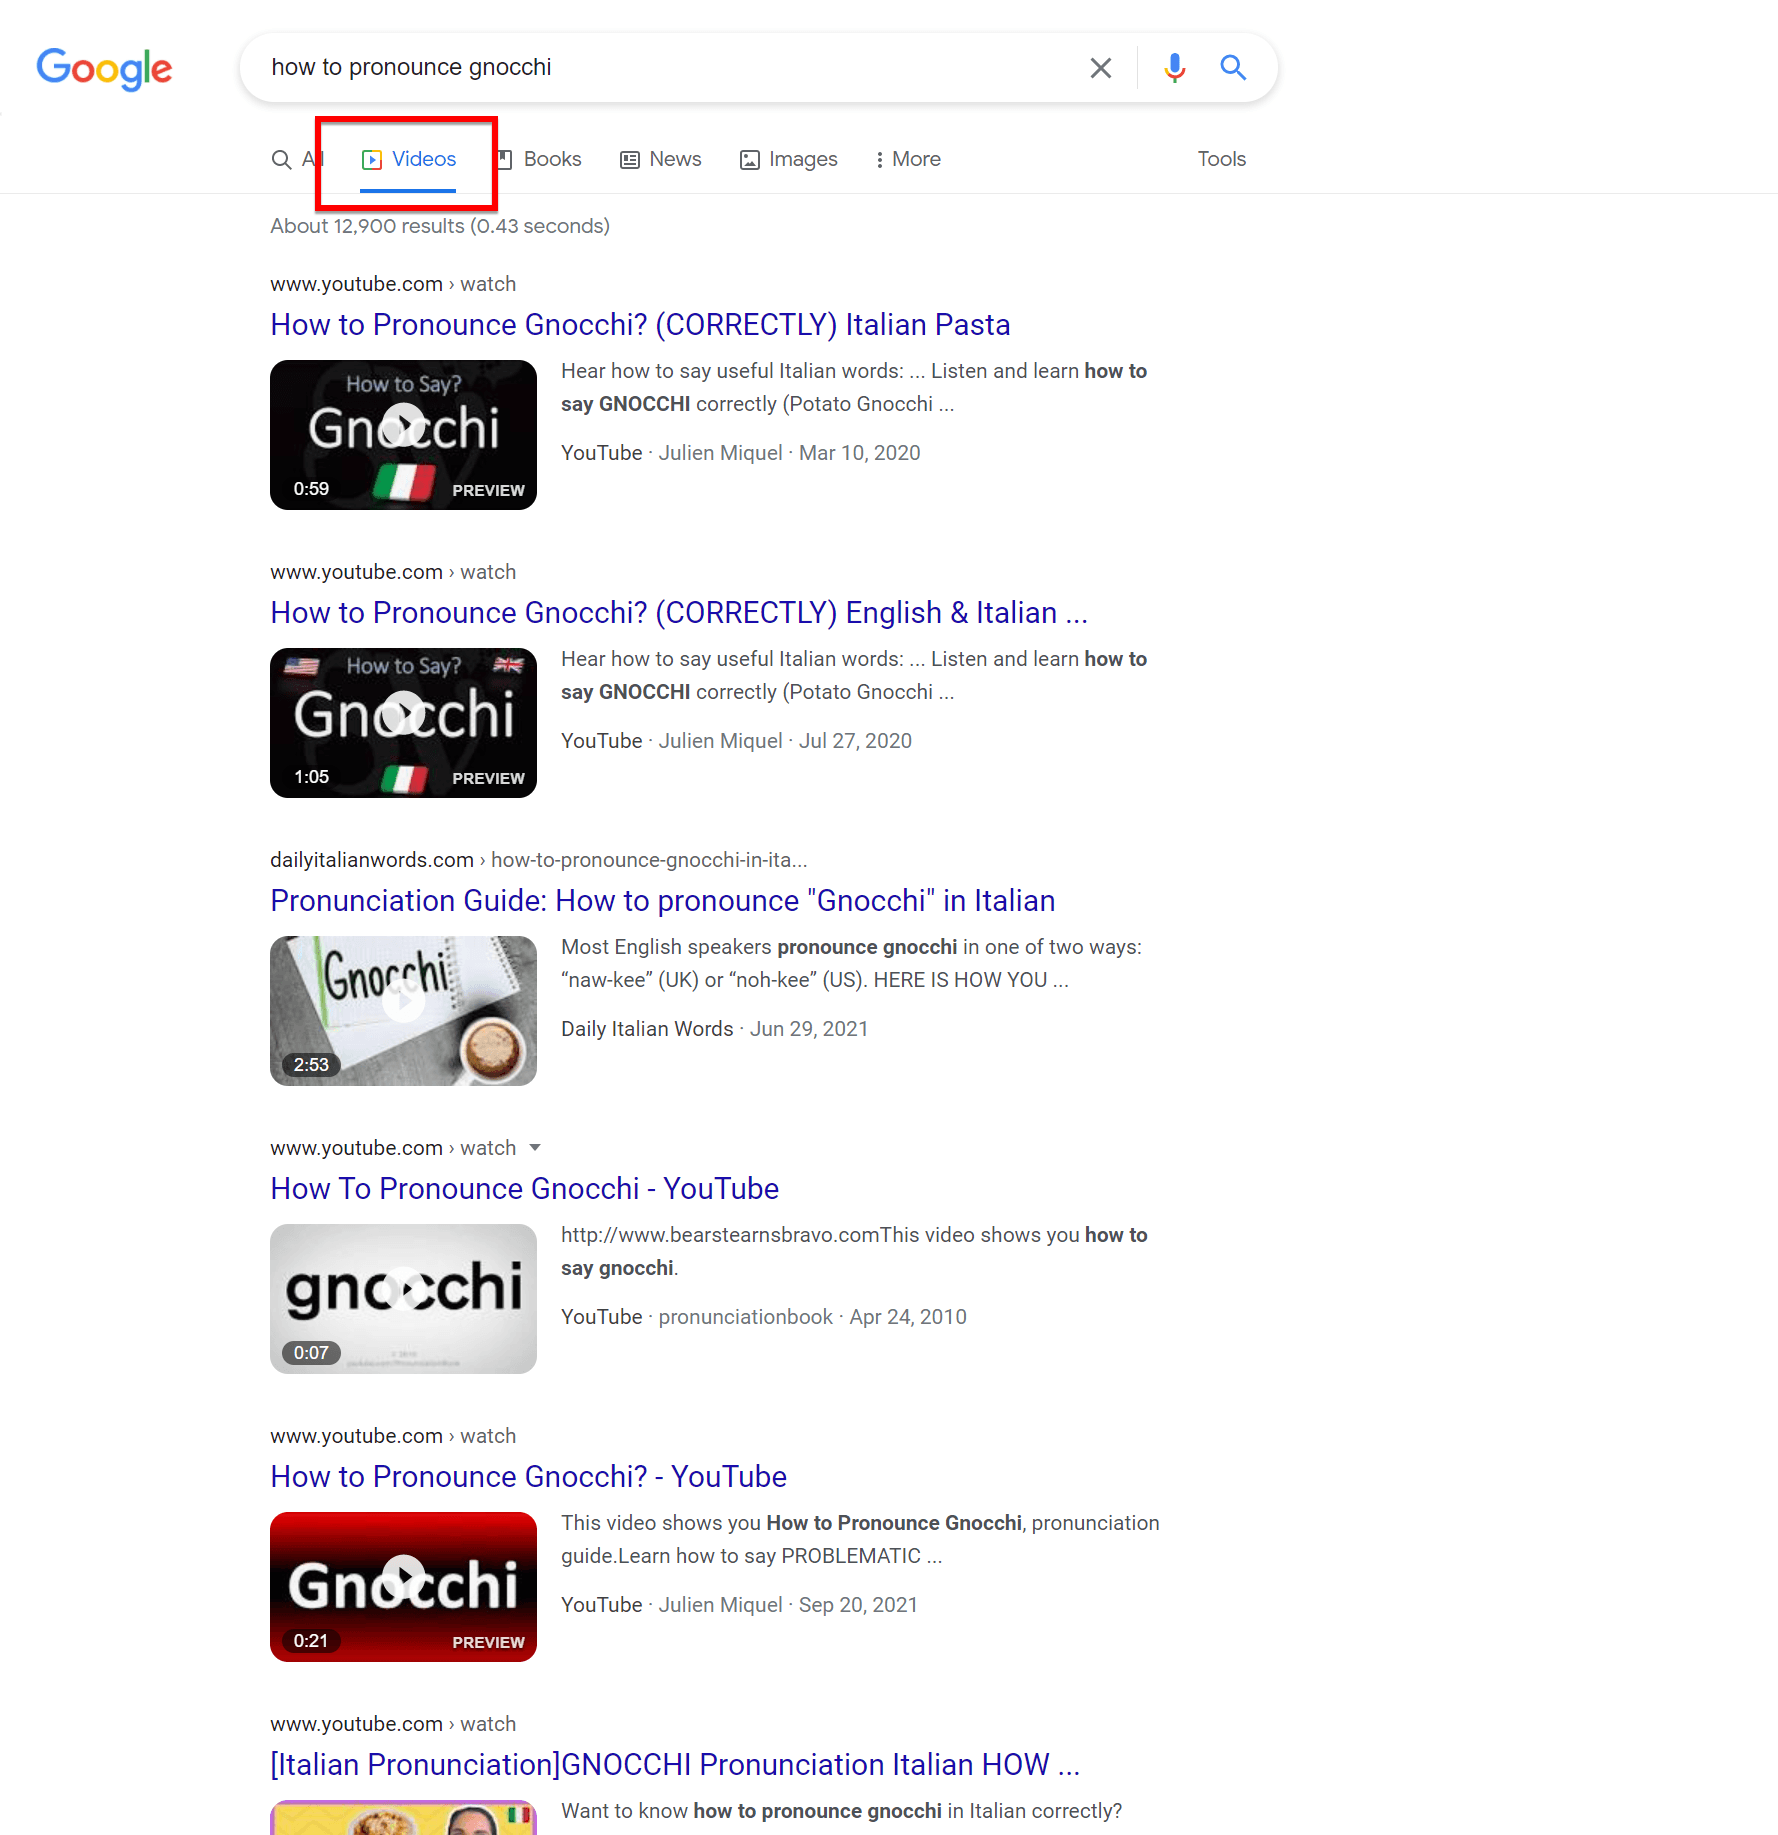Viewport: 1778px width, 1835px height.
Task: Switch to the All results tab
Action: click(300, 159)
